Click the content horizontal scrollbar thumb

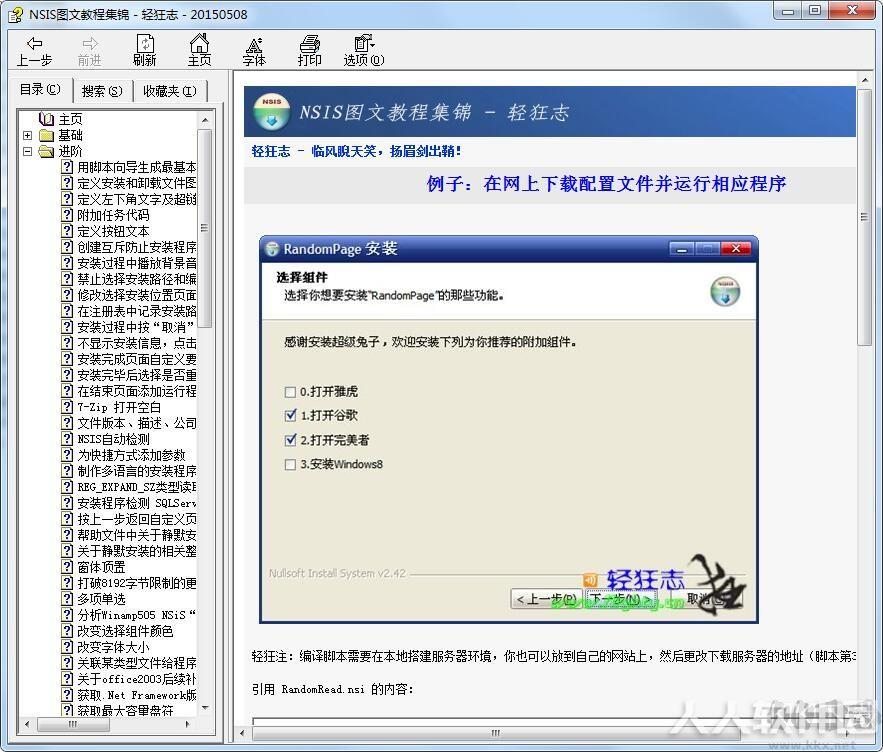(496, 733)
